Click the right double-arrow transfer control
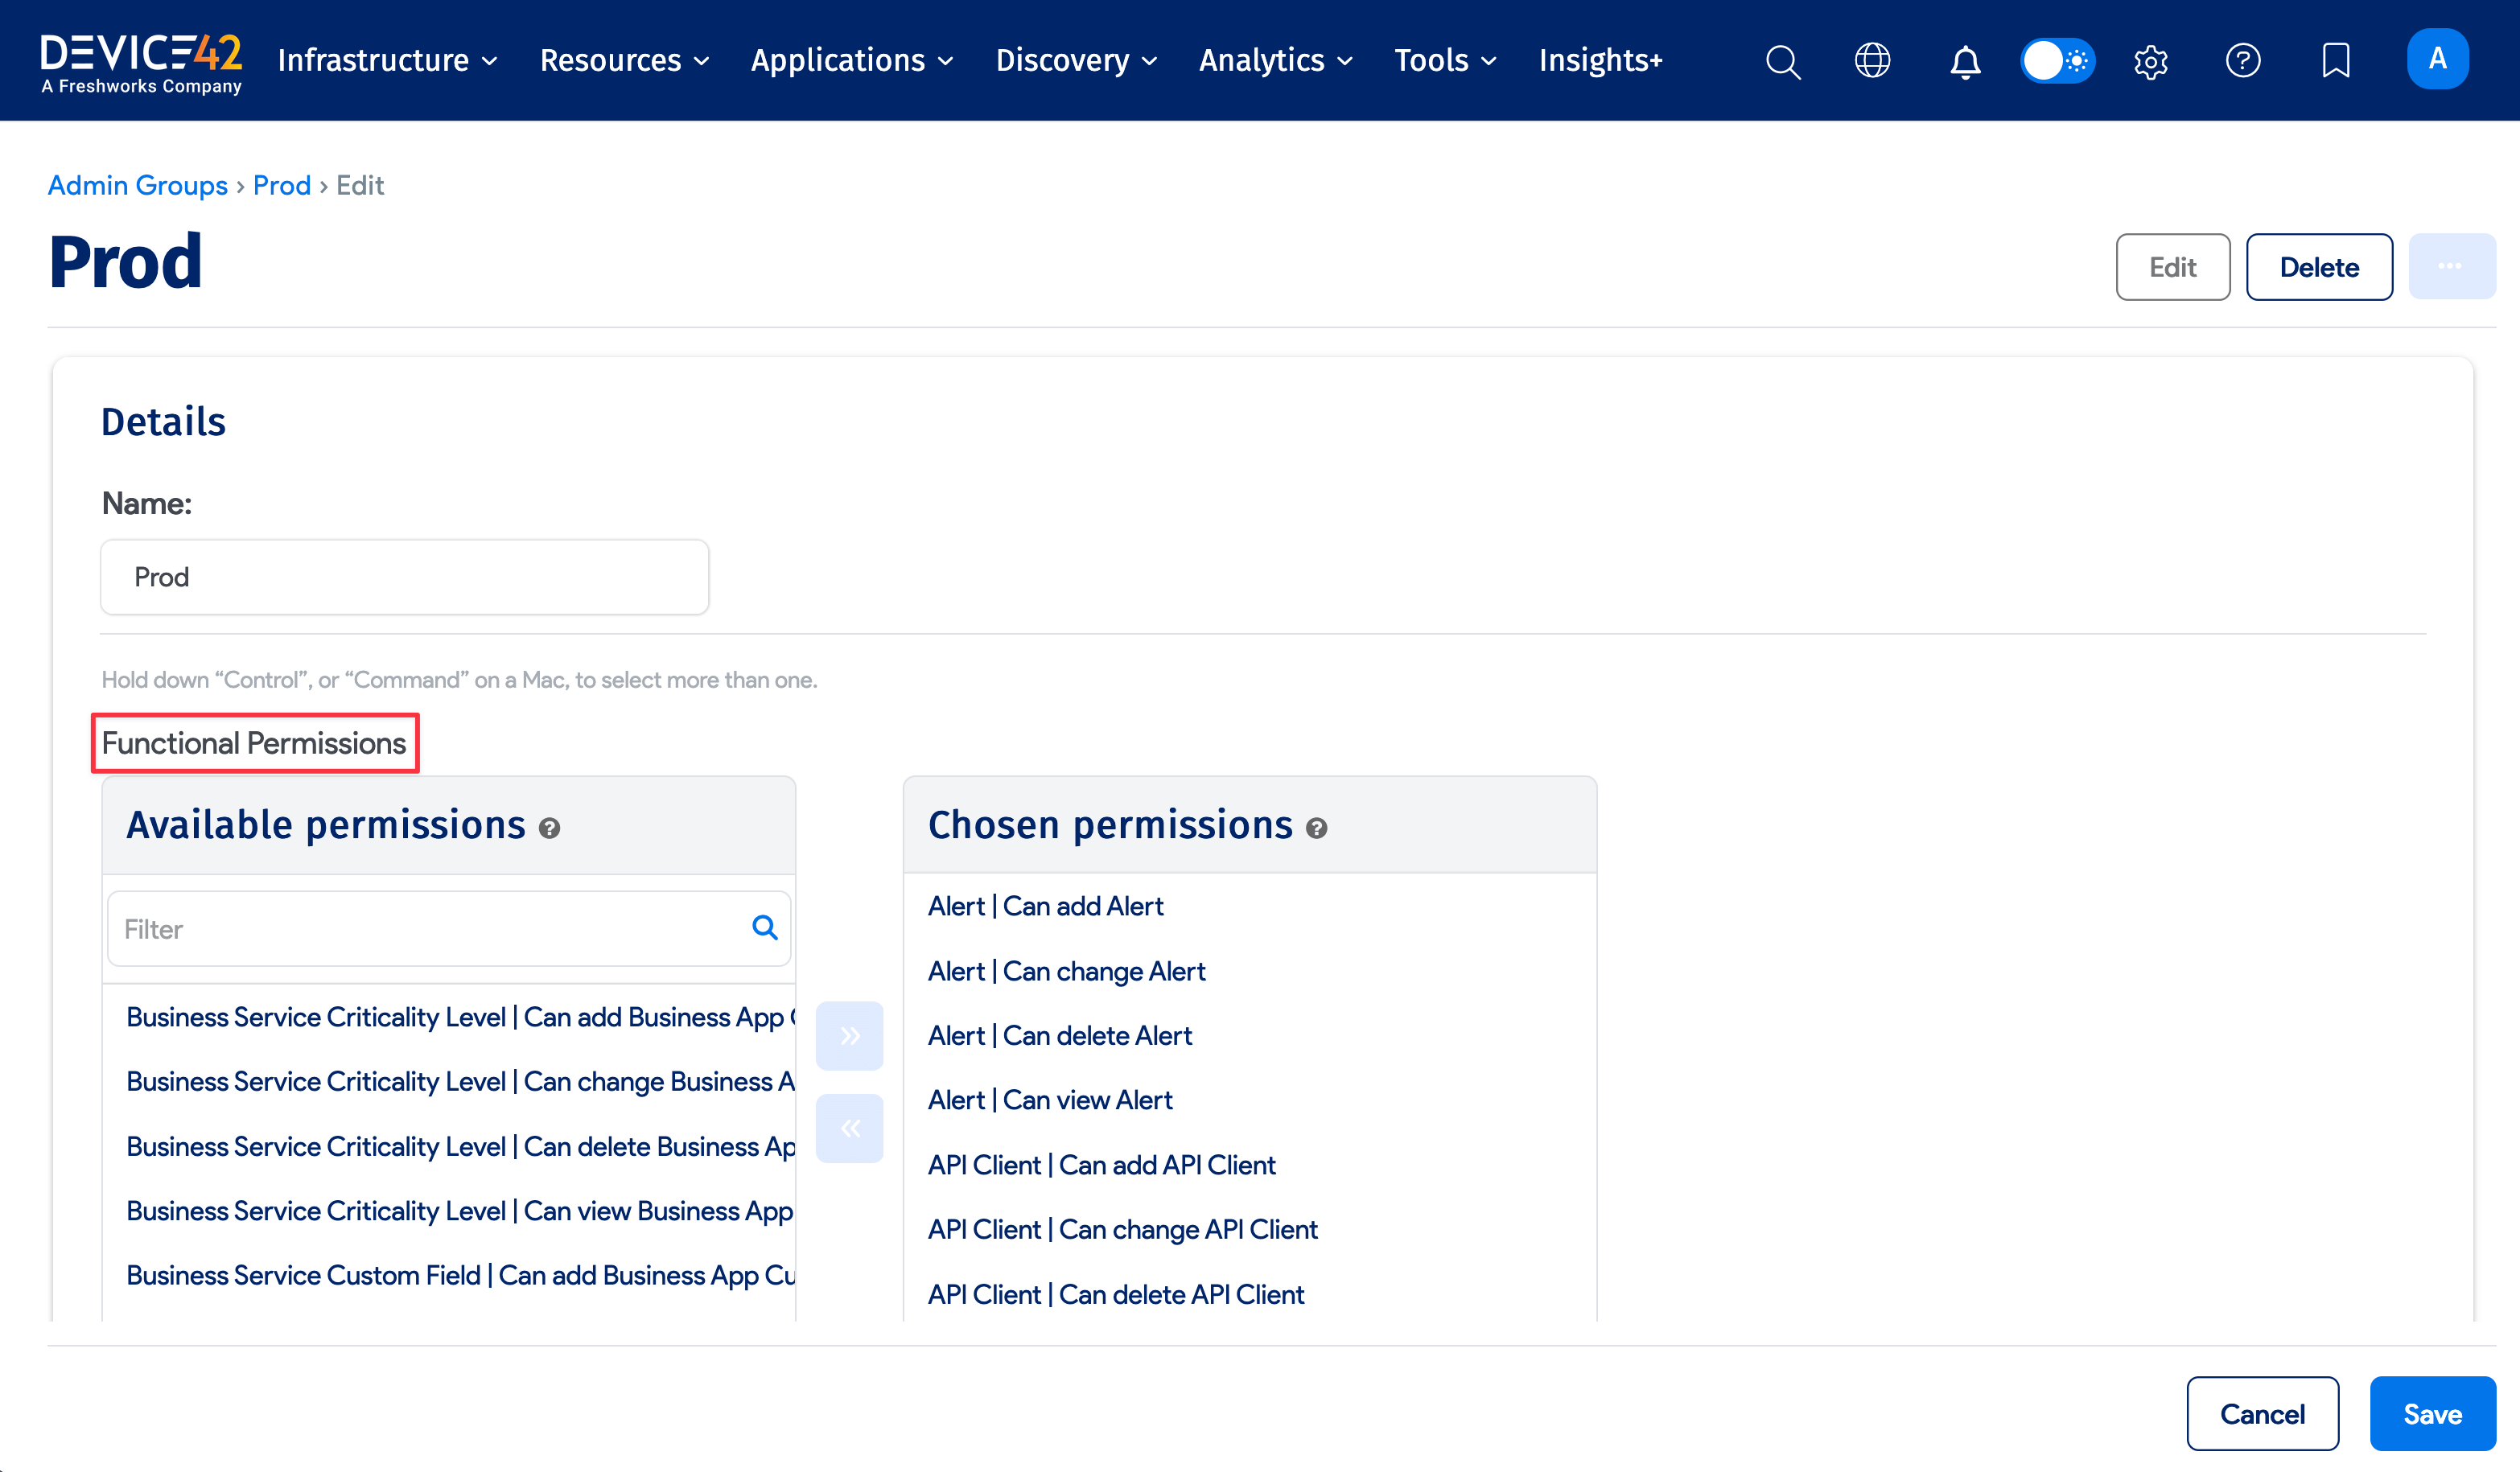The width and height of the screenshot is (2520, 1472). tap(849, 1035)
